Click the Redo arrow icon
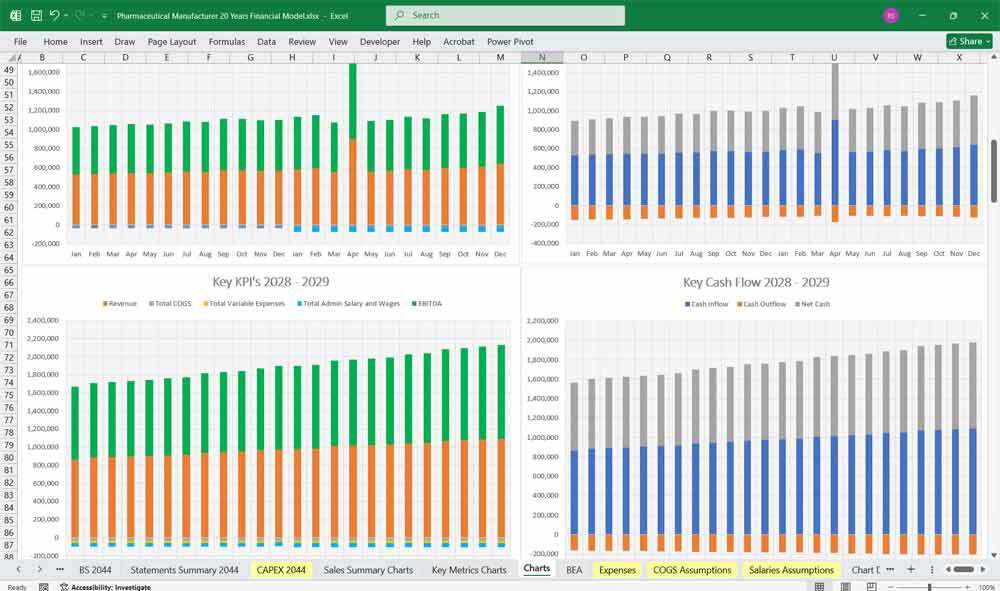 pyautogui.click(x=80, y=16)
